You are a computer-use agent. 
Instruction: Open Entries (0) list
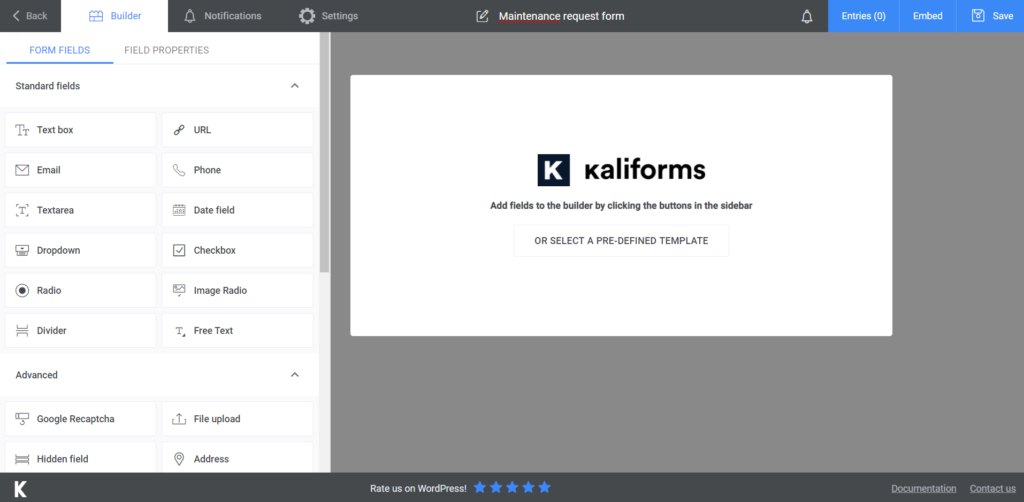click(863, 16)
